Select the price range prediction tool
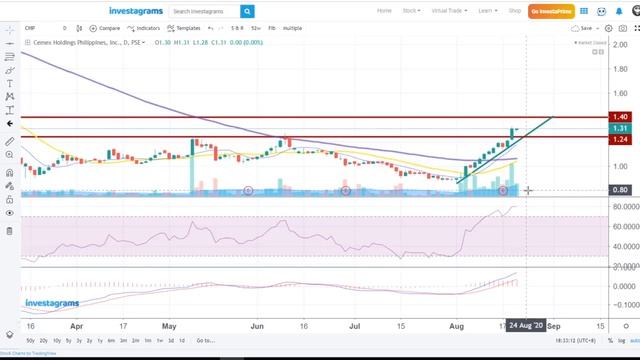Viewport: 640px width, 360px height. (10, 110)
